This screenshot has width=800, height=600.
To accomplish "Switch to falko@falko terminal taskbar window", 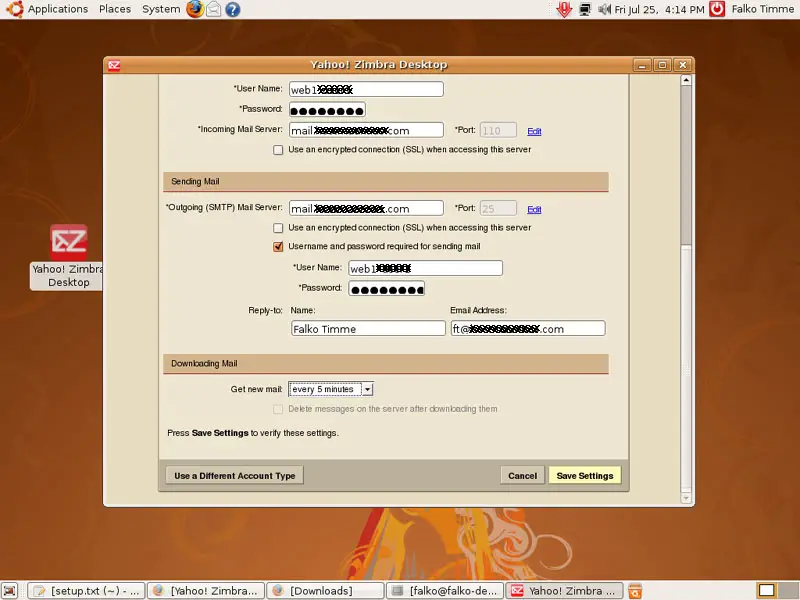I will [x=445, y=590].
